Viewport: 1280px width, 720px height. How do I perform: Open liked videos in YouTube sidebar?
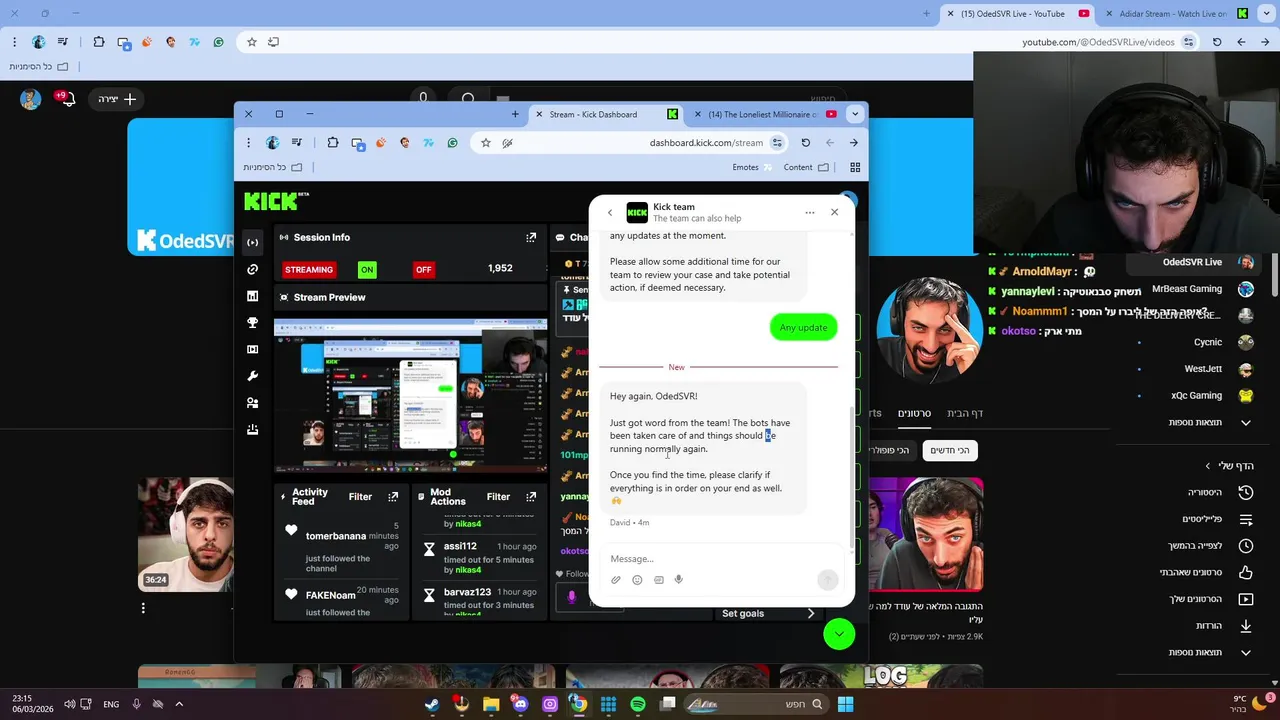1206,572
